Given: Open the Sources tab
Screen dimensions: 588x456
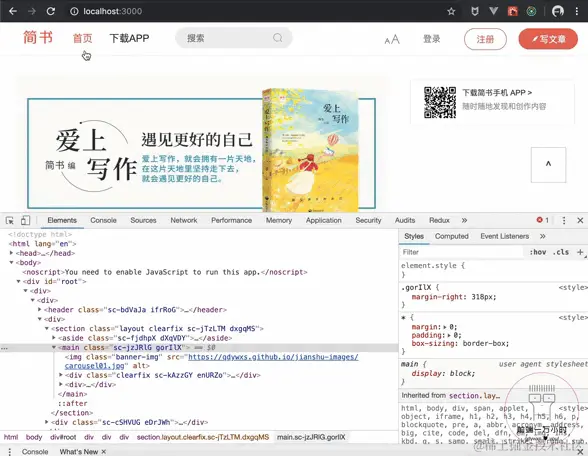Looking at the screenshot, I should [x=143, y=220].
